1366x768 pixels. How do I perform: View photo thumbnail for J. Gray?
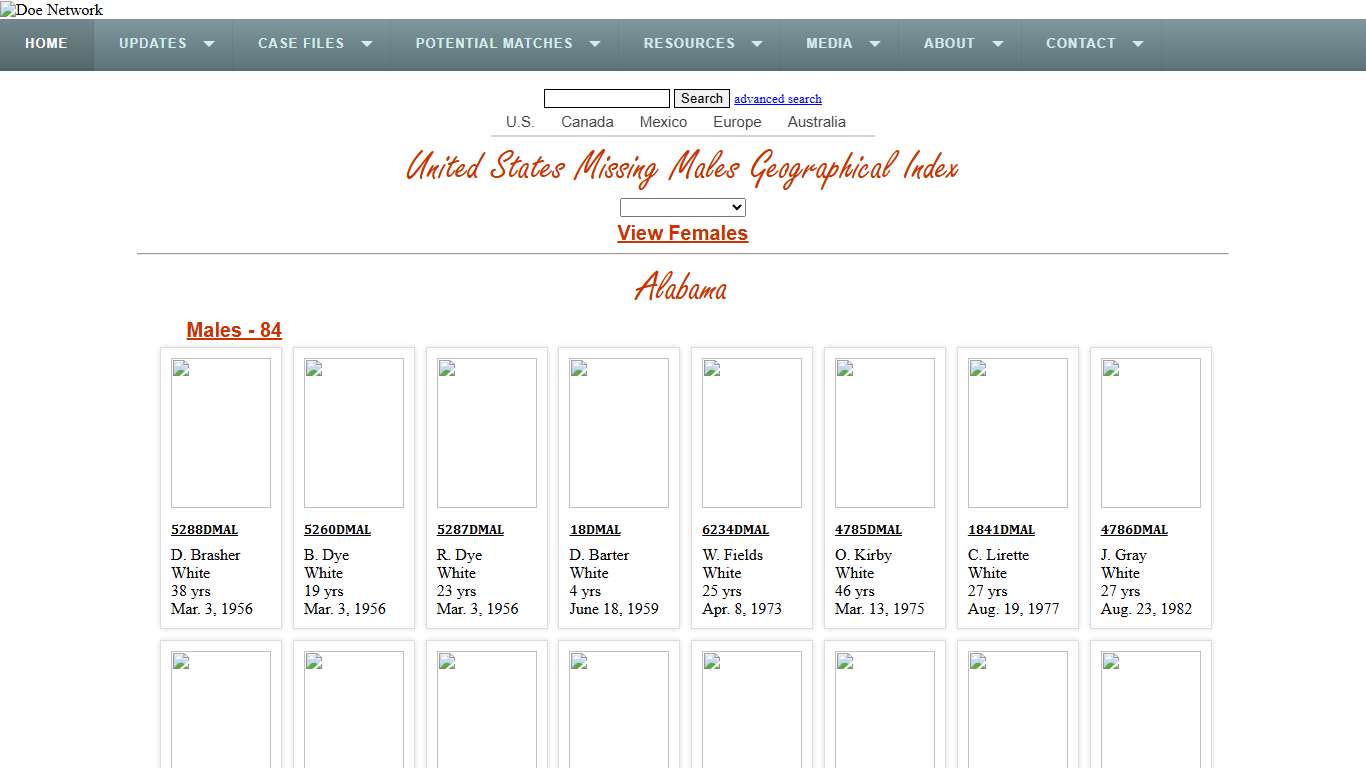point(1151,433)
